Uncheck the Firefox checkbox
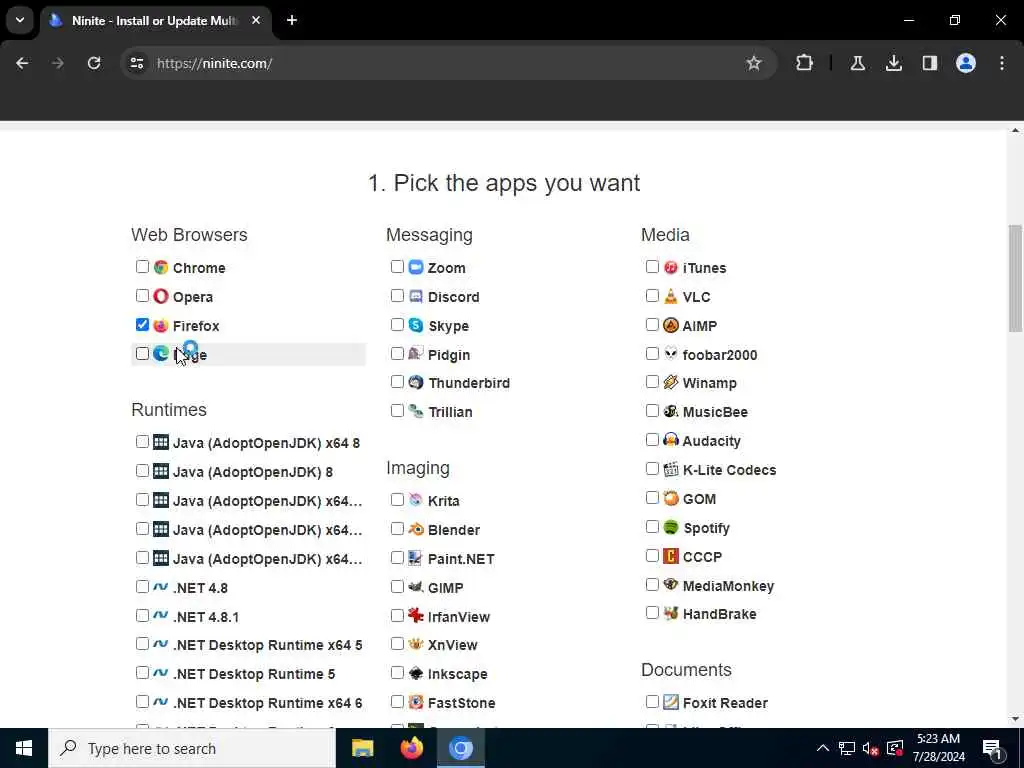This screenshot has height=768, width=1024. coord(142,325)
